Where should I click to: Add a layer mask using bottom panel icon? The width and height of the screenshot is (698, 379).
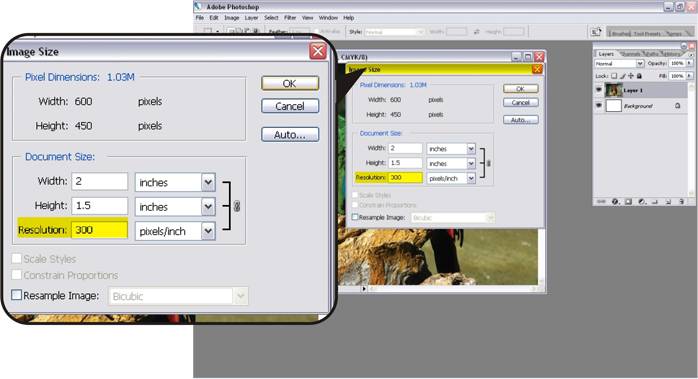(x=628, y=201)
